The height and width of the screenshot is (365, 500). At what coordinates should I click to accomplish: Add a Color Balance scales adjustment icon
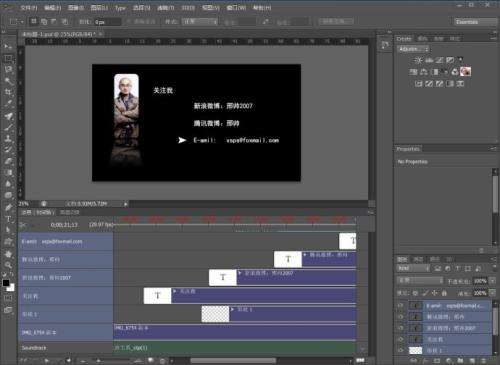coord(424,72)
